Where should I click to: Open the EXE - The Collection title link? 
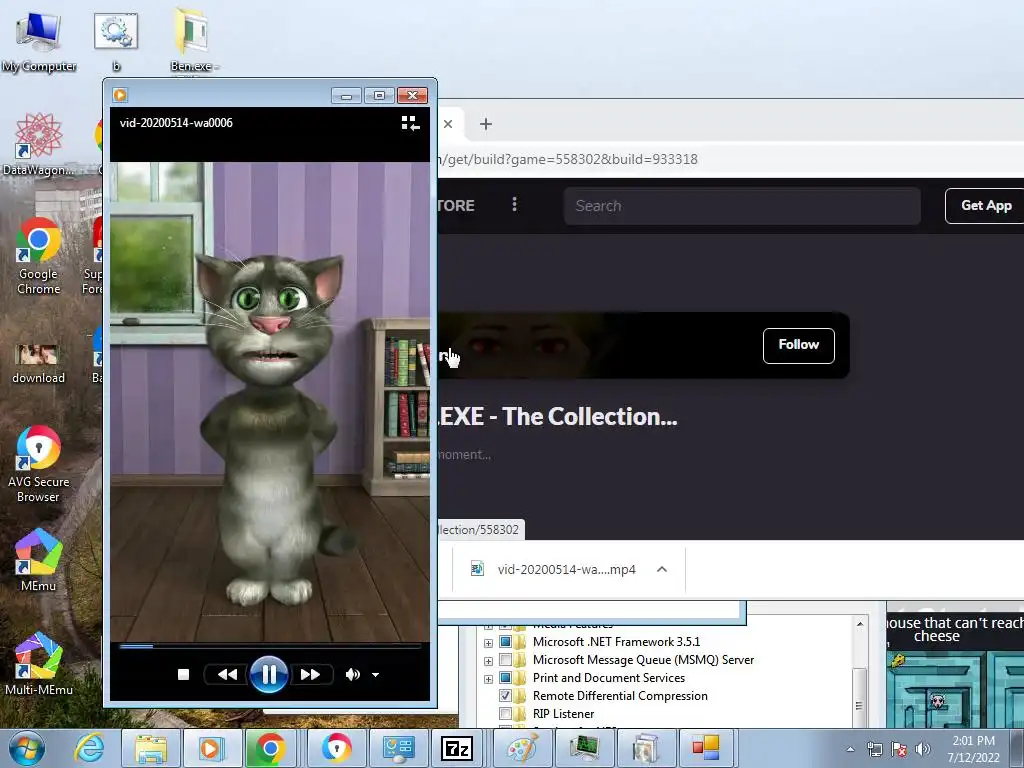pos(558,416)
